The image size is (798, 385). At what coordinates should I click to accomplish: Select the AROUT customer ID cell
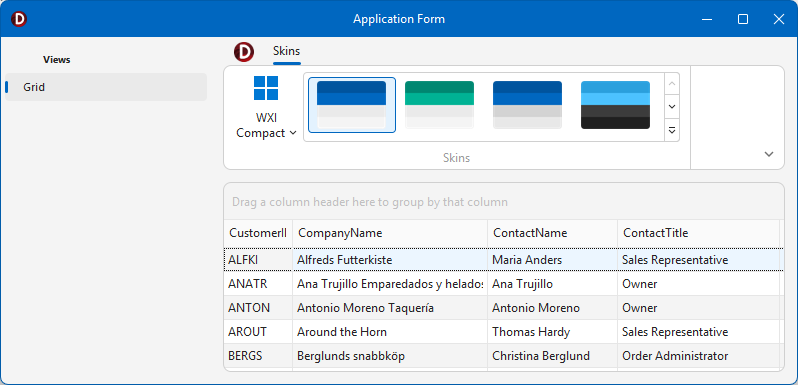tap(259, 332)
